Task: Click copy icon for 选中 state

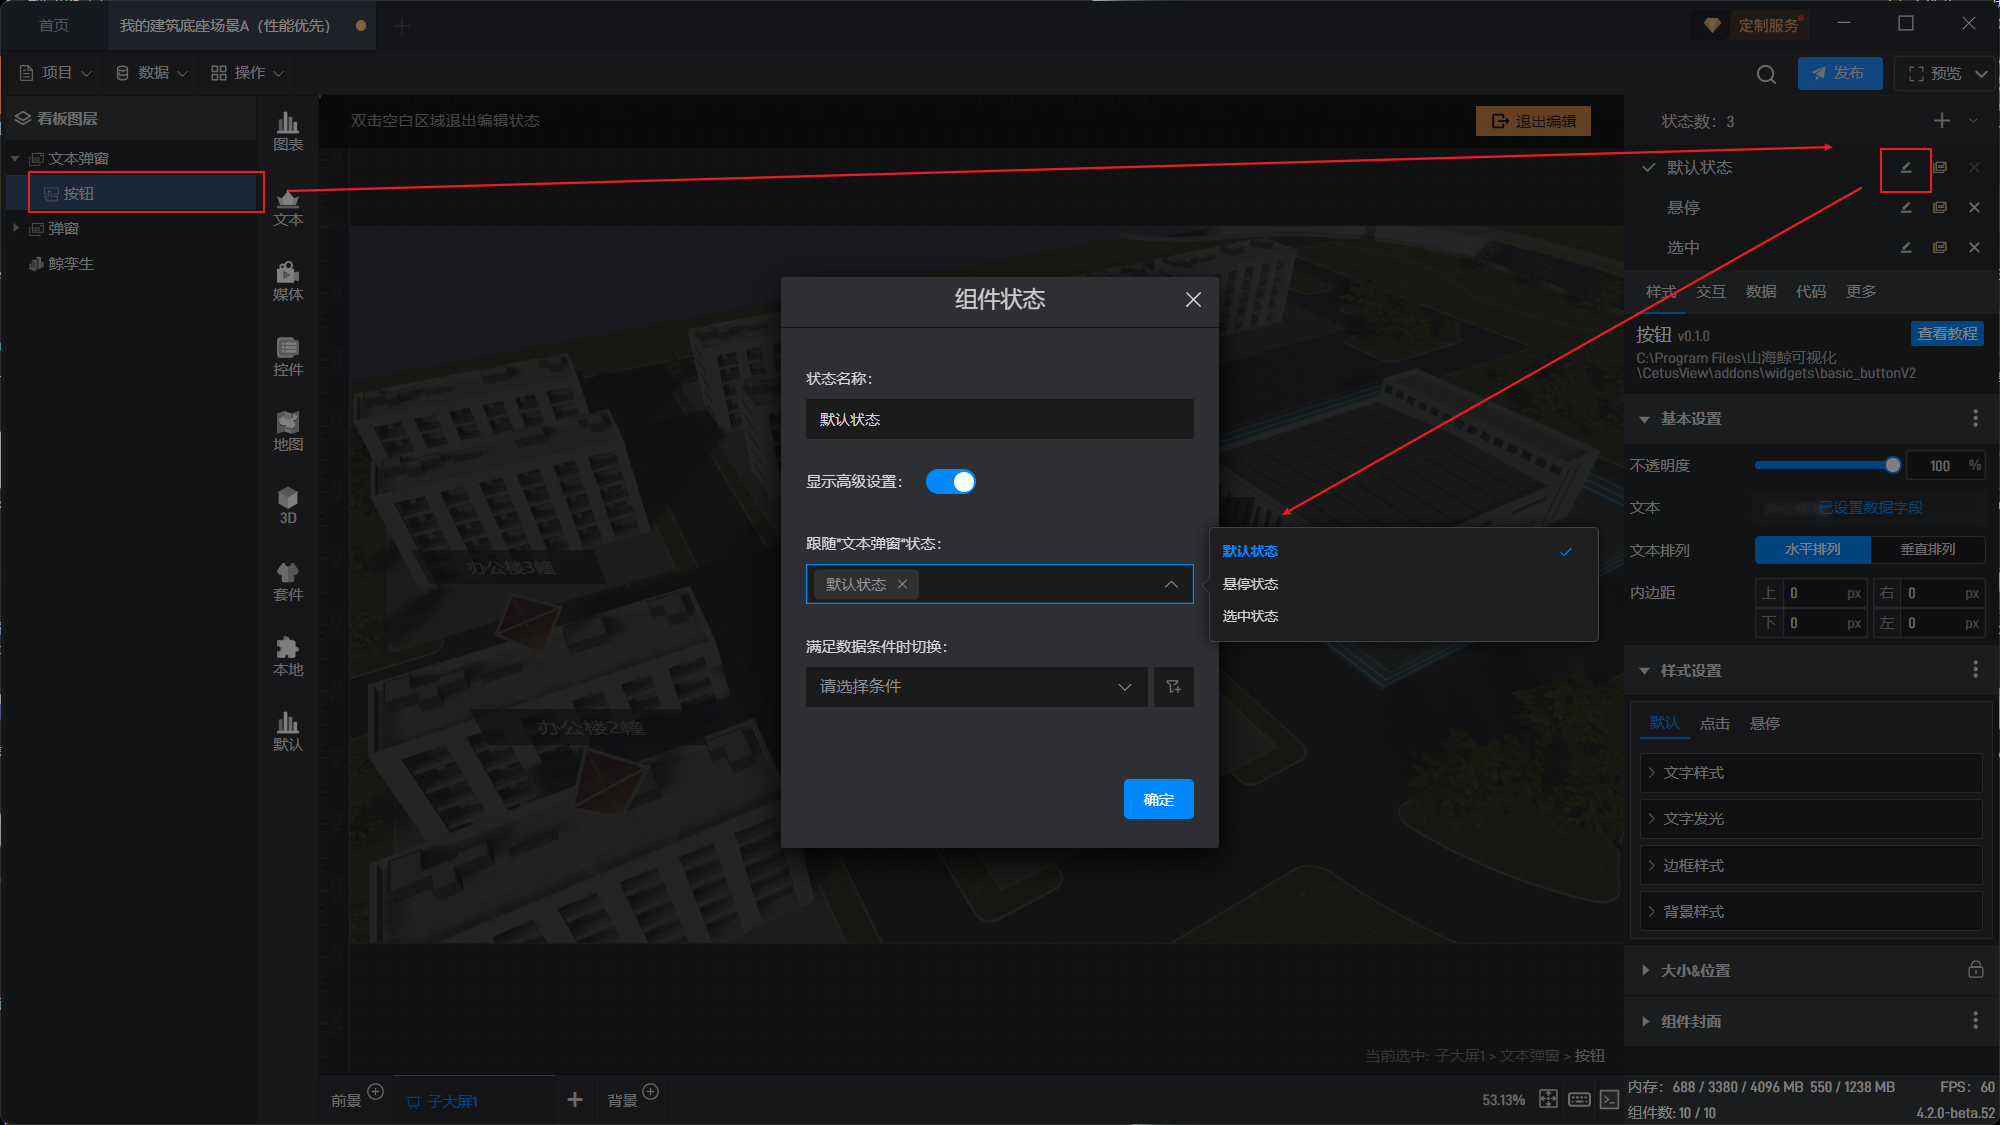Action: click(1940, 248)
